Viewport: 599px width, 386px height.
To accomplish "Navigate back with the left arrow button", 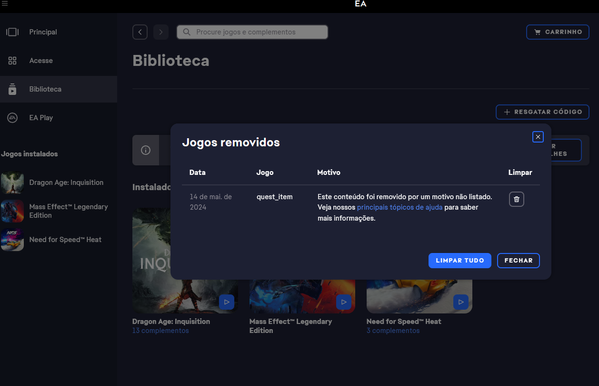I will (x=140, y=32).
